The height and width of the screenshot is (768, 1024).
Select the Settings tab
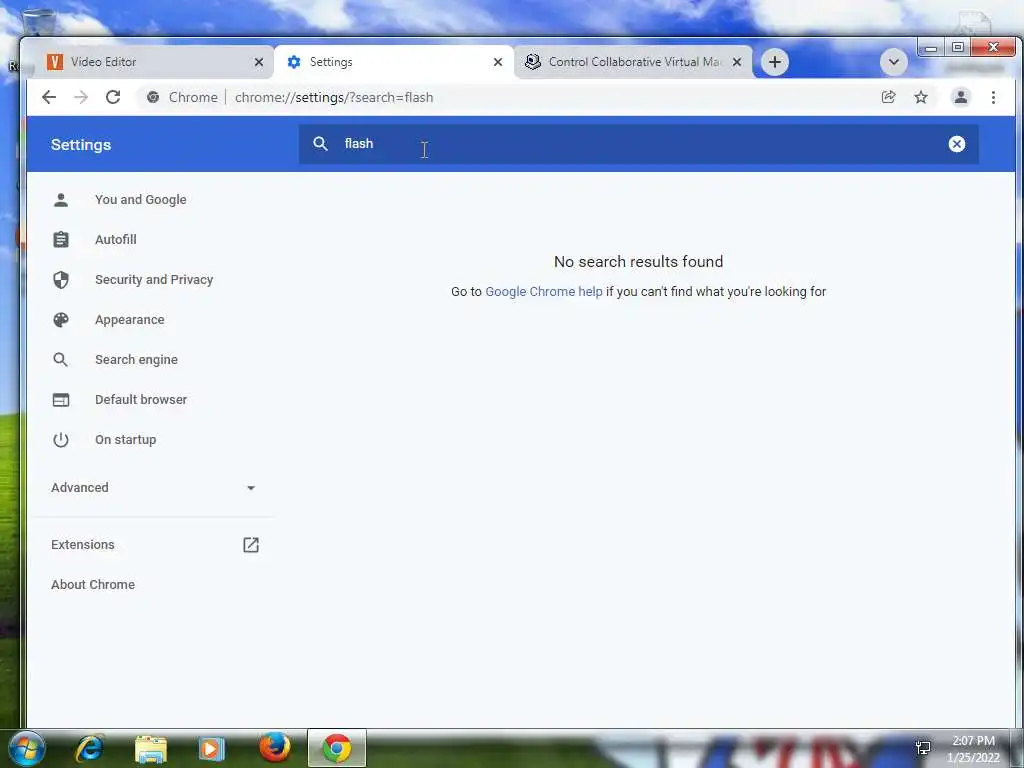394,62
